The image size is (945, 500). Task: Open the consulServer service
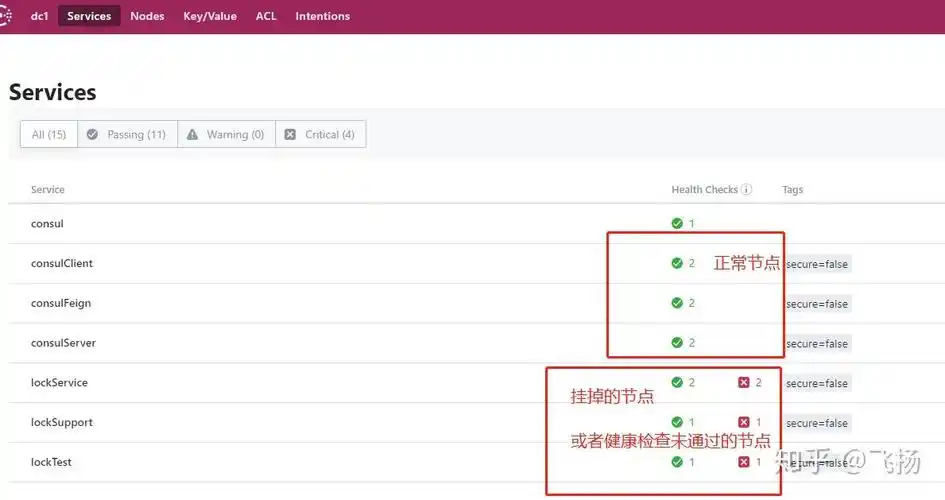pyautogui.click(x=63, y=343)
